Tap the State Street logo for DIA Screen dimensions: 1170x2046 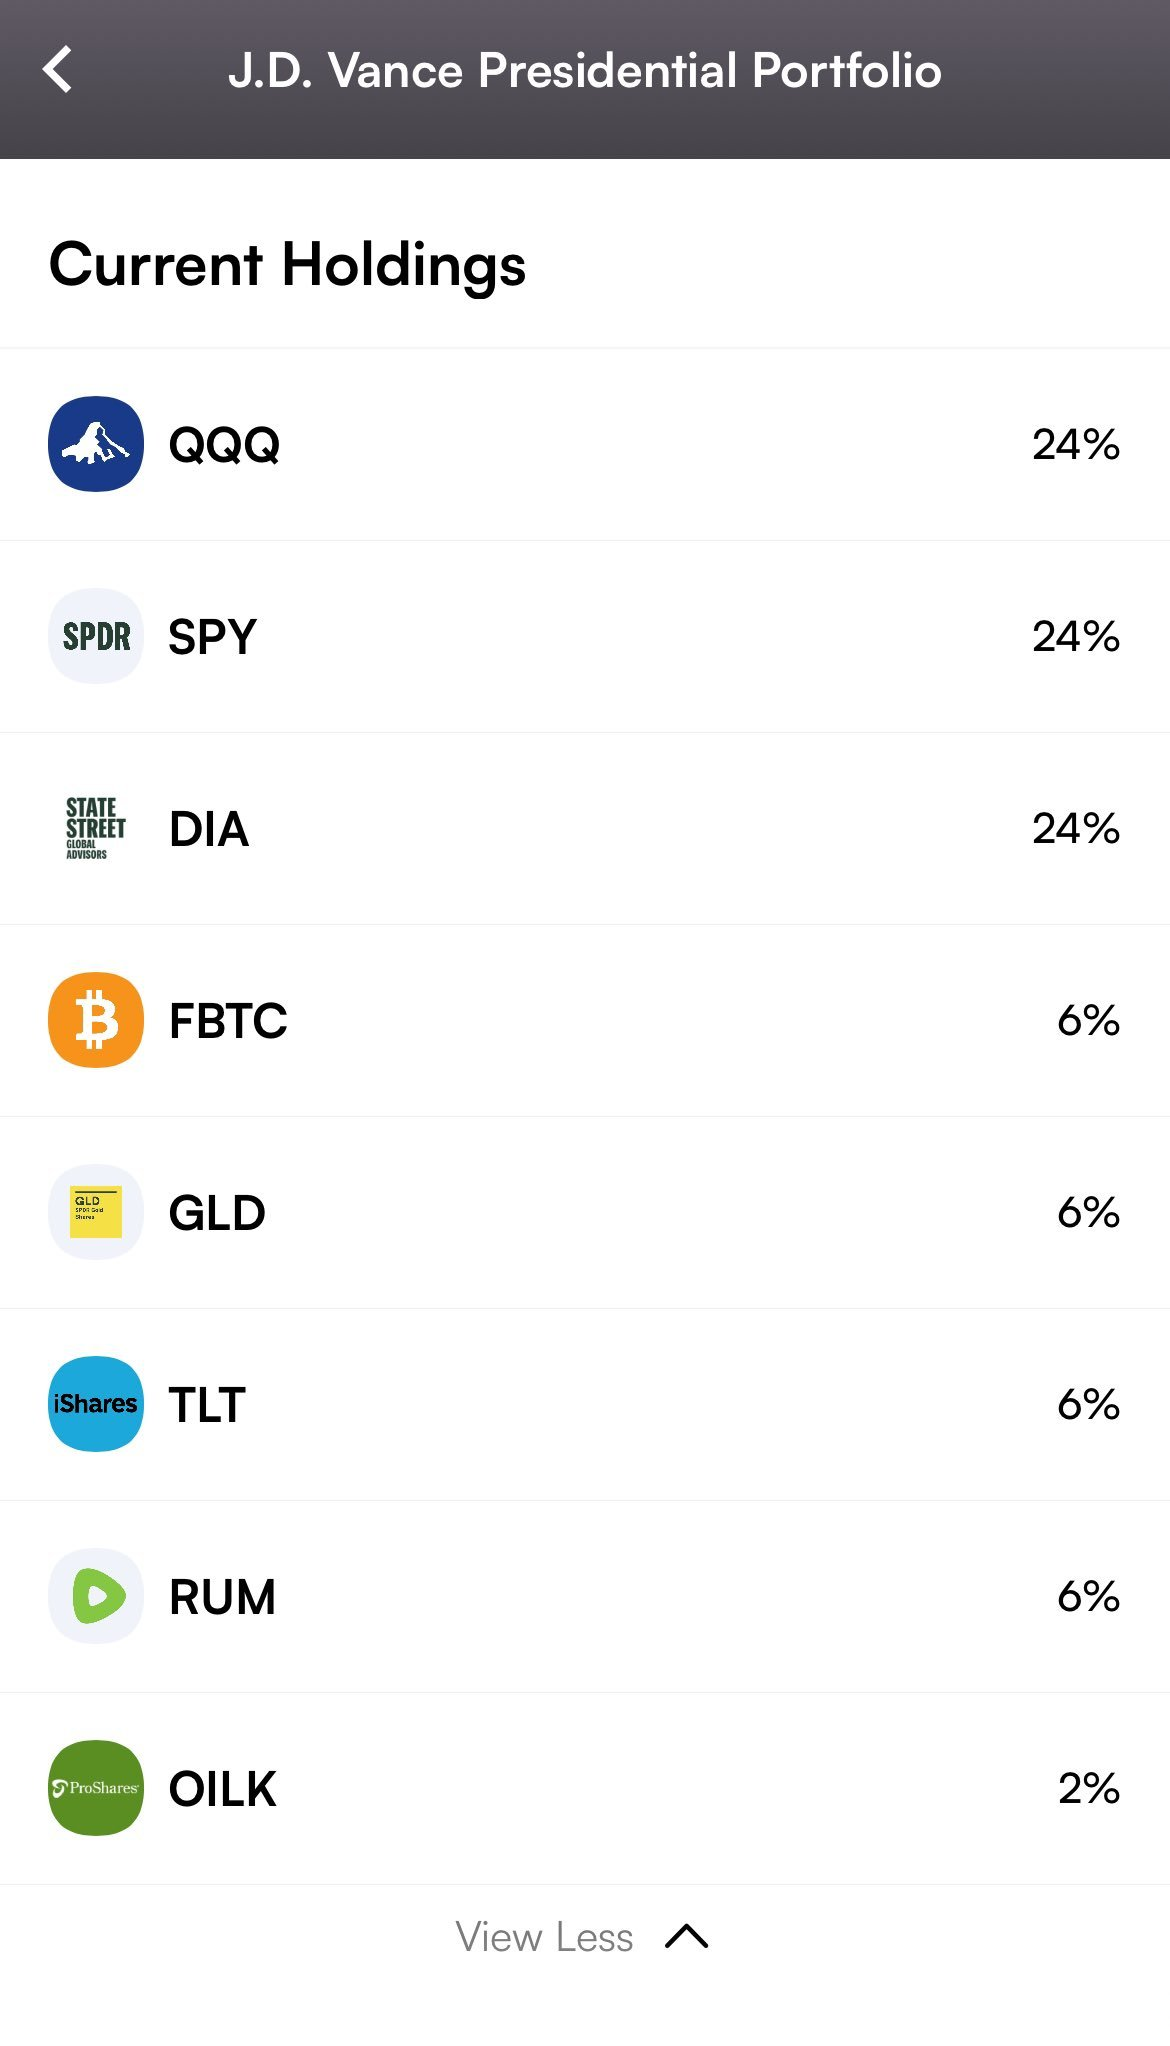click(x=96, y=828)
